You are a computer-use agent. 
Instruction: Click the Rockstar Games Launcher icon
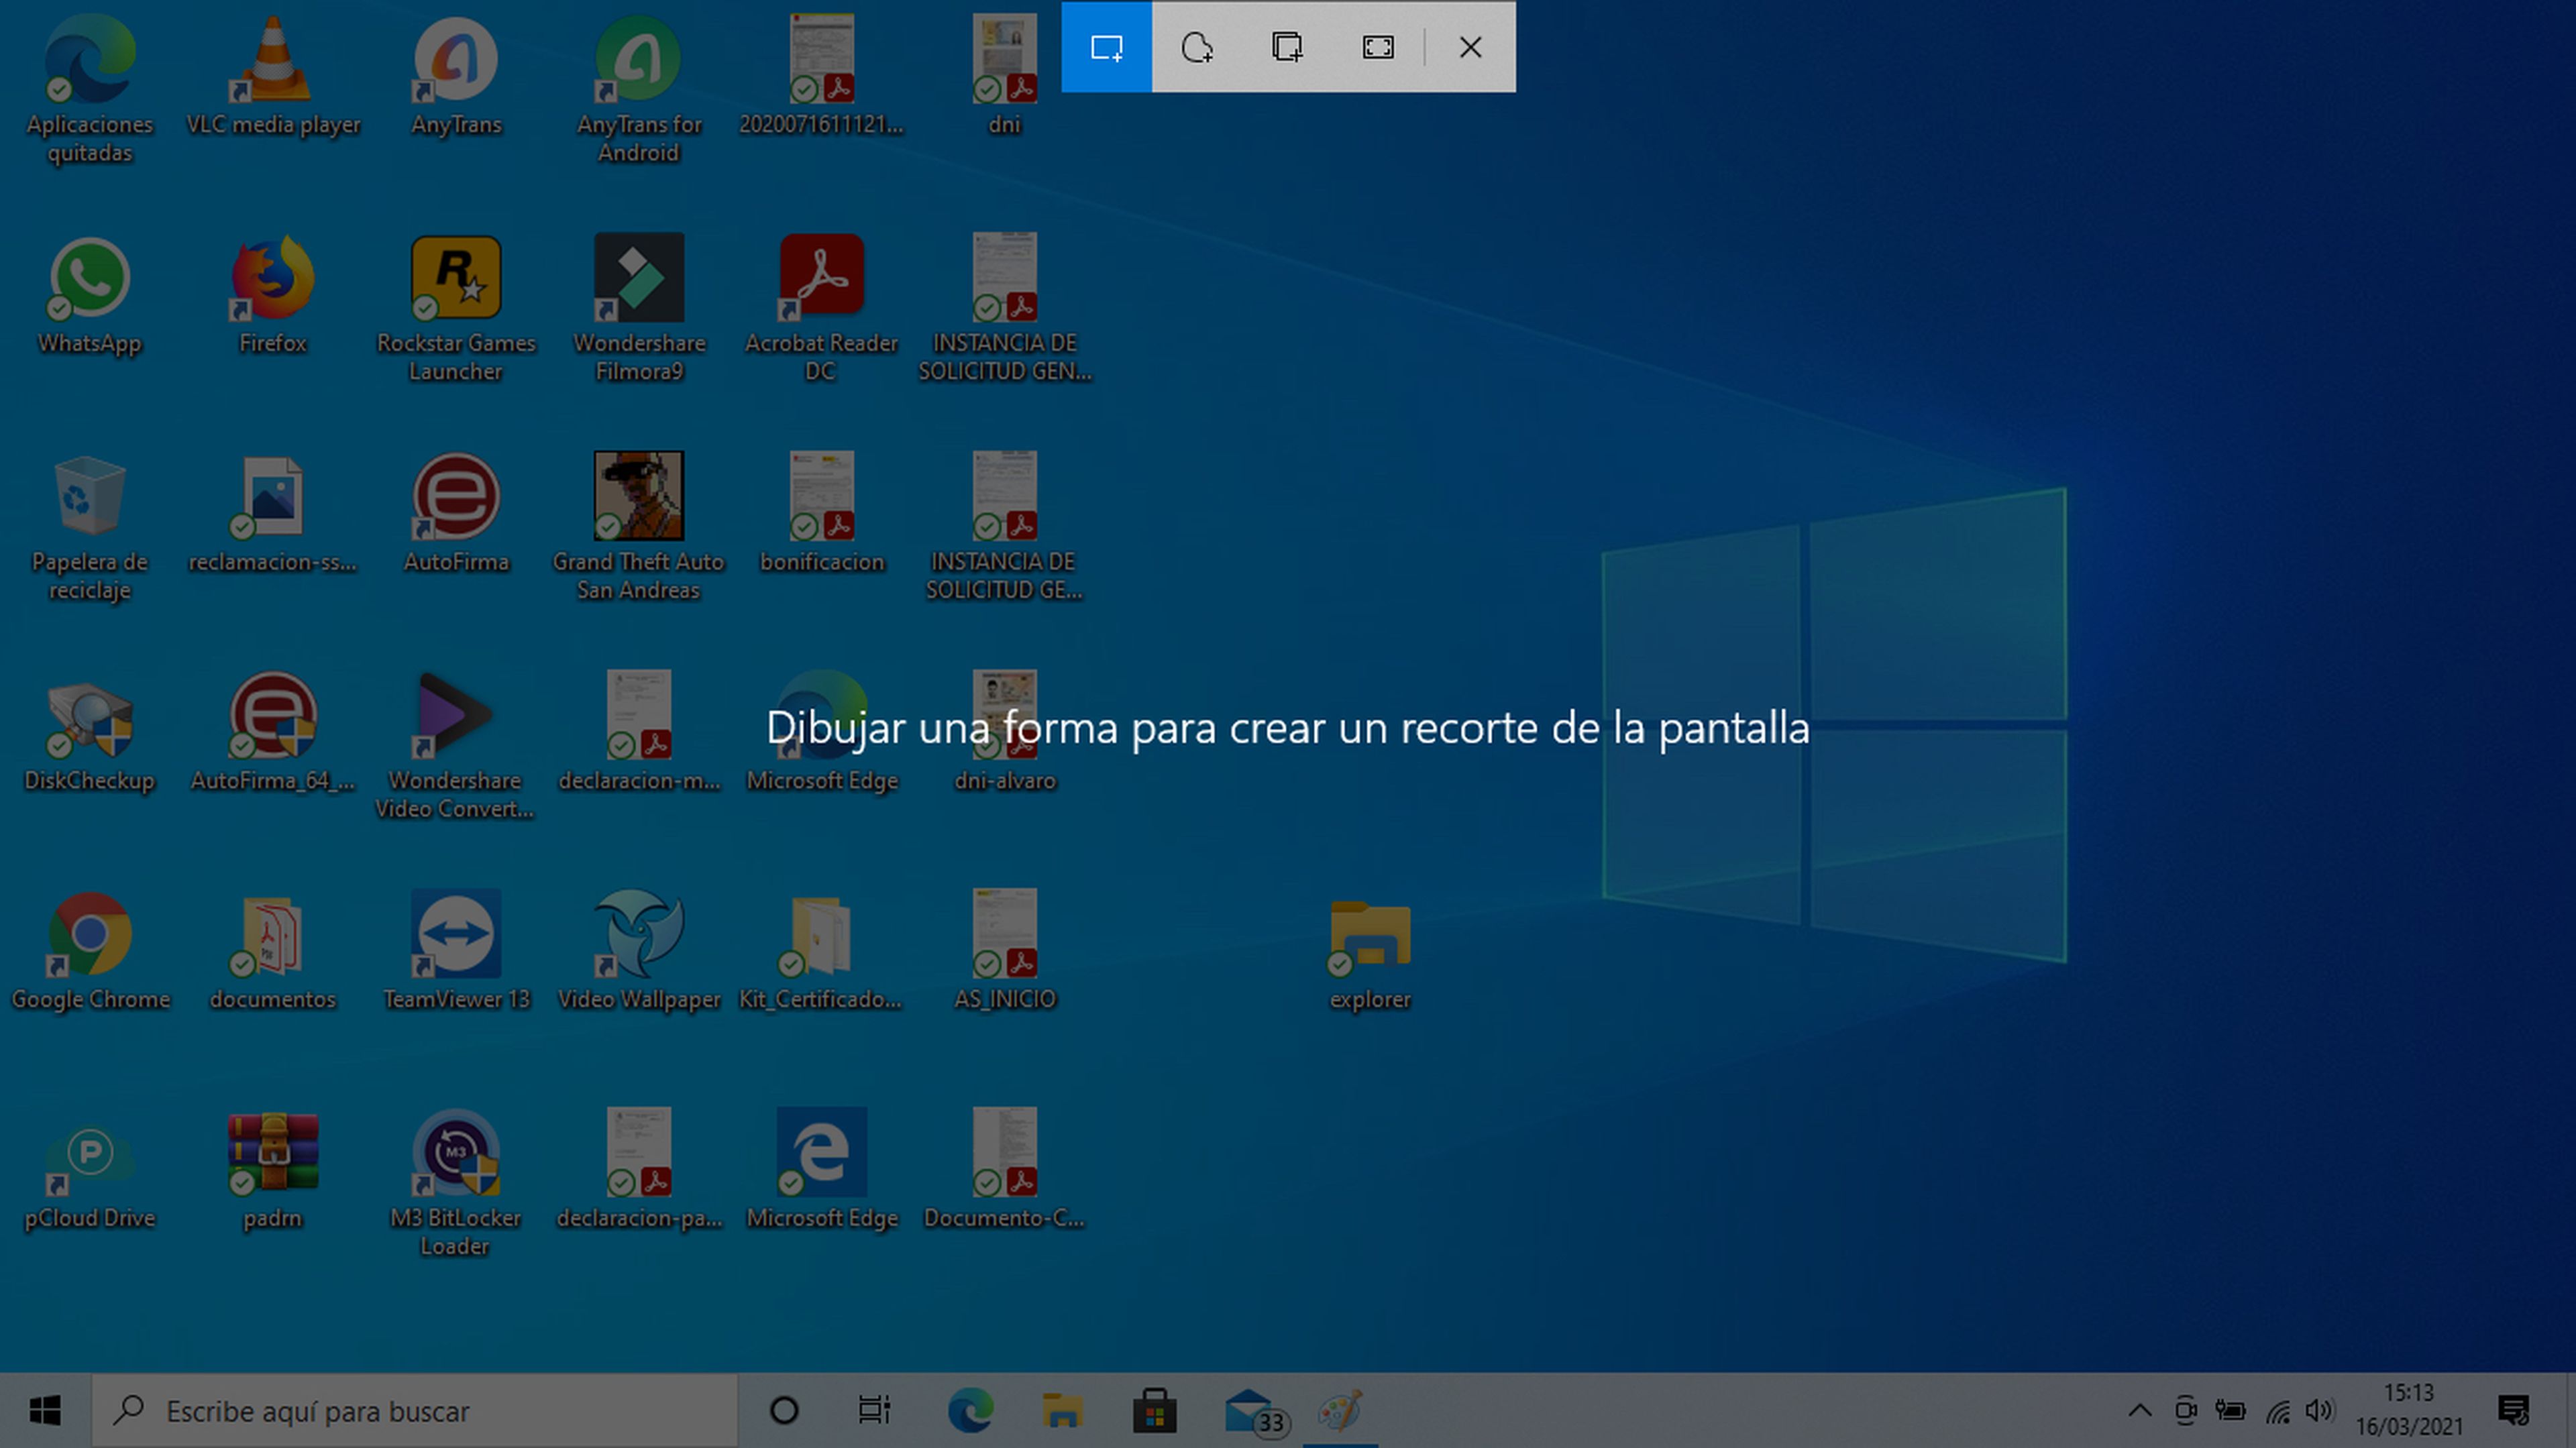tap(456, 278)
